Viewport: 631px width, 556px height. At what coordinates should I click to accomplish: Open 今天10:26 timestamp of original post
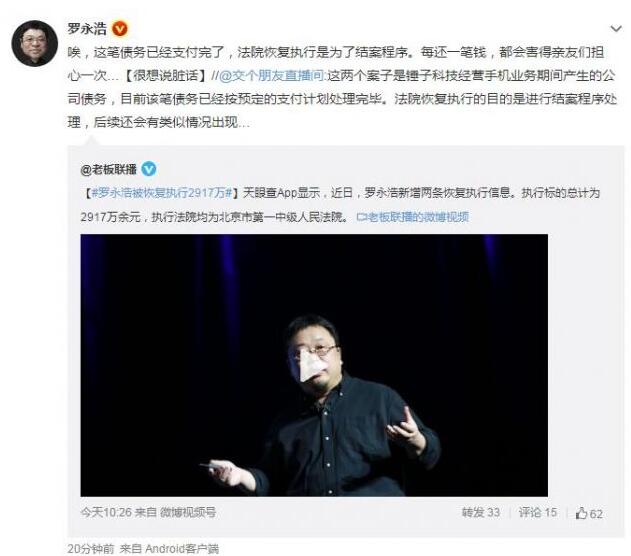coord(106,512)
